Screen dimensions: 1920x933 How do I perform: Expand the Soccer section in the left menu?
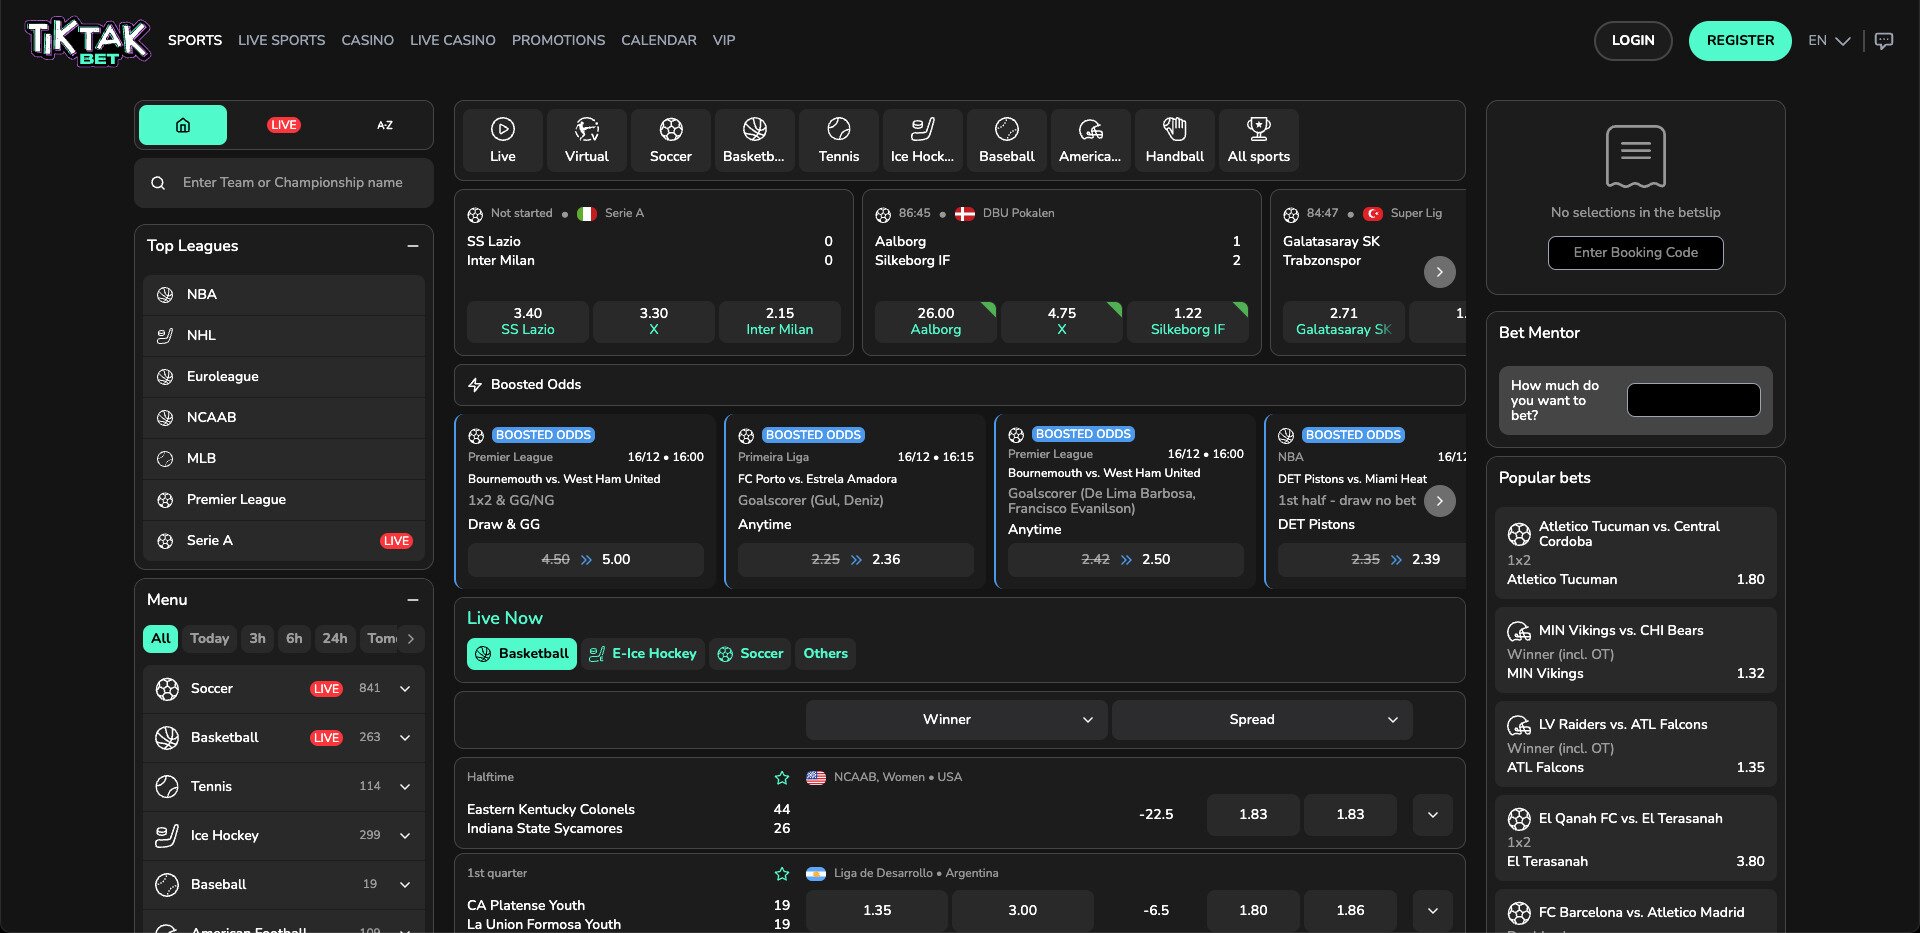point(404,688)
